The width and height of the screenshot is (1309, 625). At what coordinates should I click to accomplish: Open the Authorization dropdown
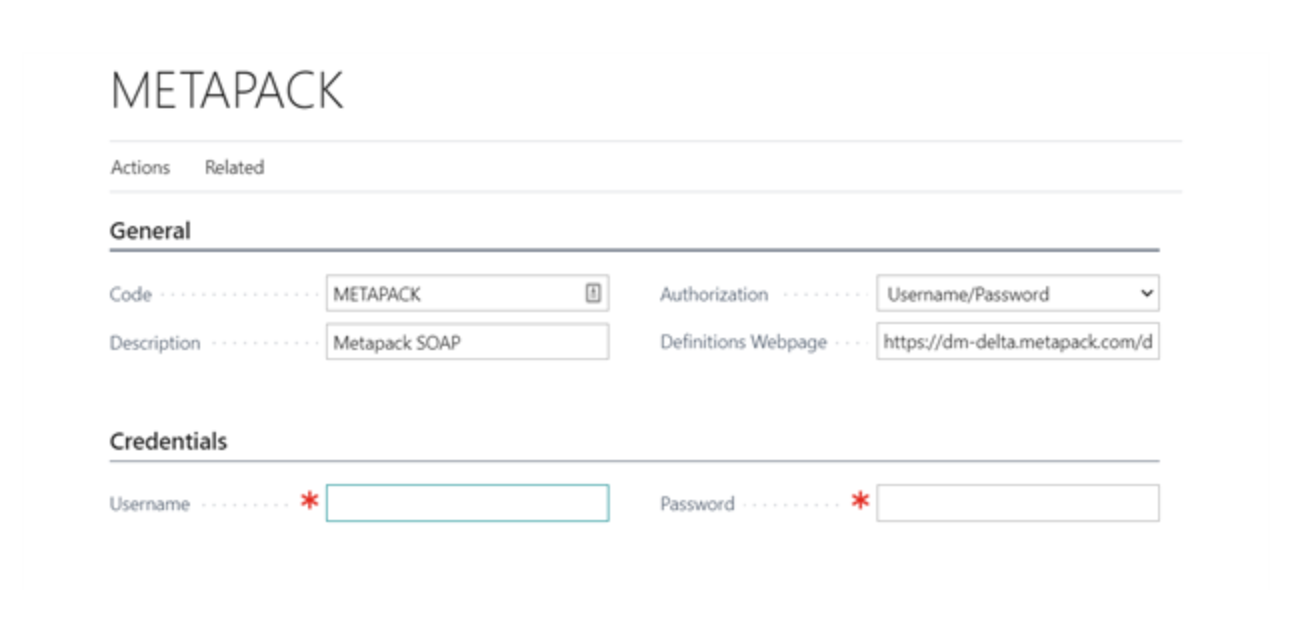pyautogui.click(x=1018, y=294)
